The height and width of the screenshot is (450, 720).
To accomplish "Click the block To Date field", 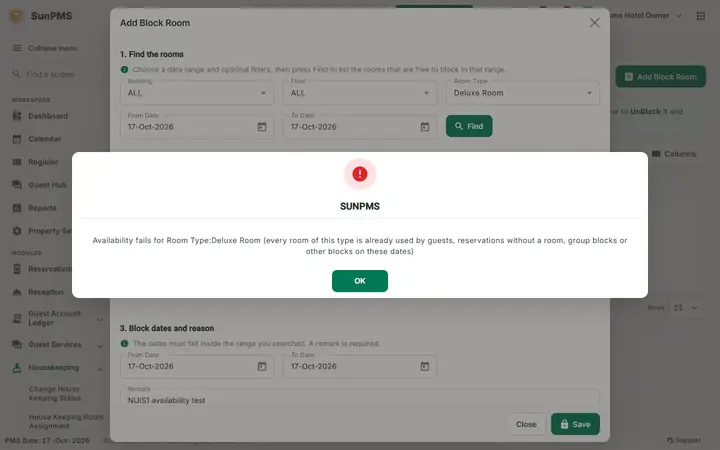I will click(x=360, y=366).
